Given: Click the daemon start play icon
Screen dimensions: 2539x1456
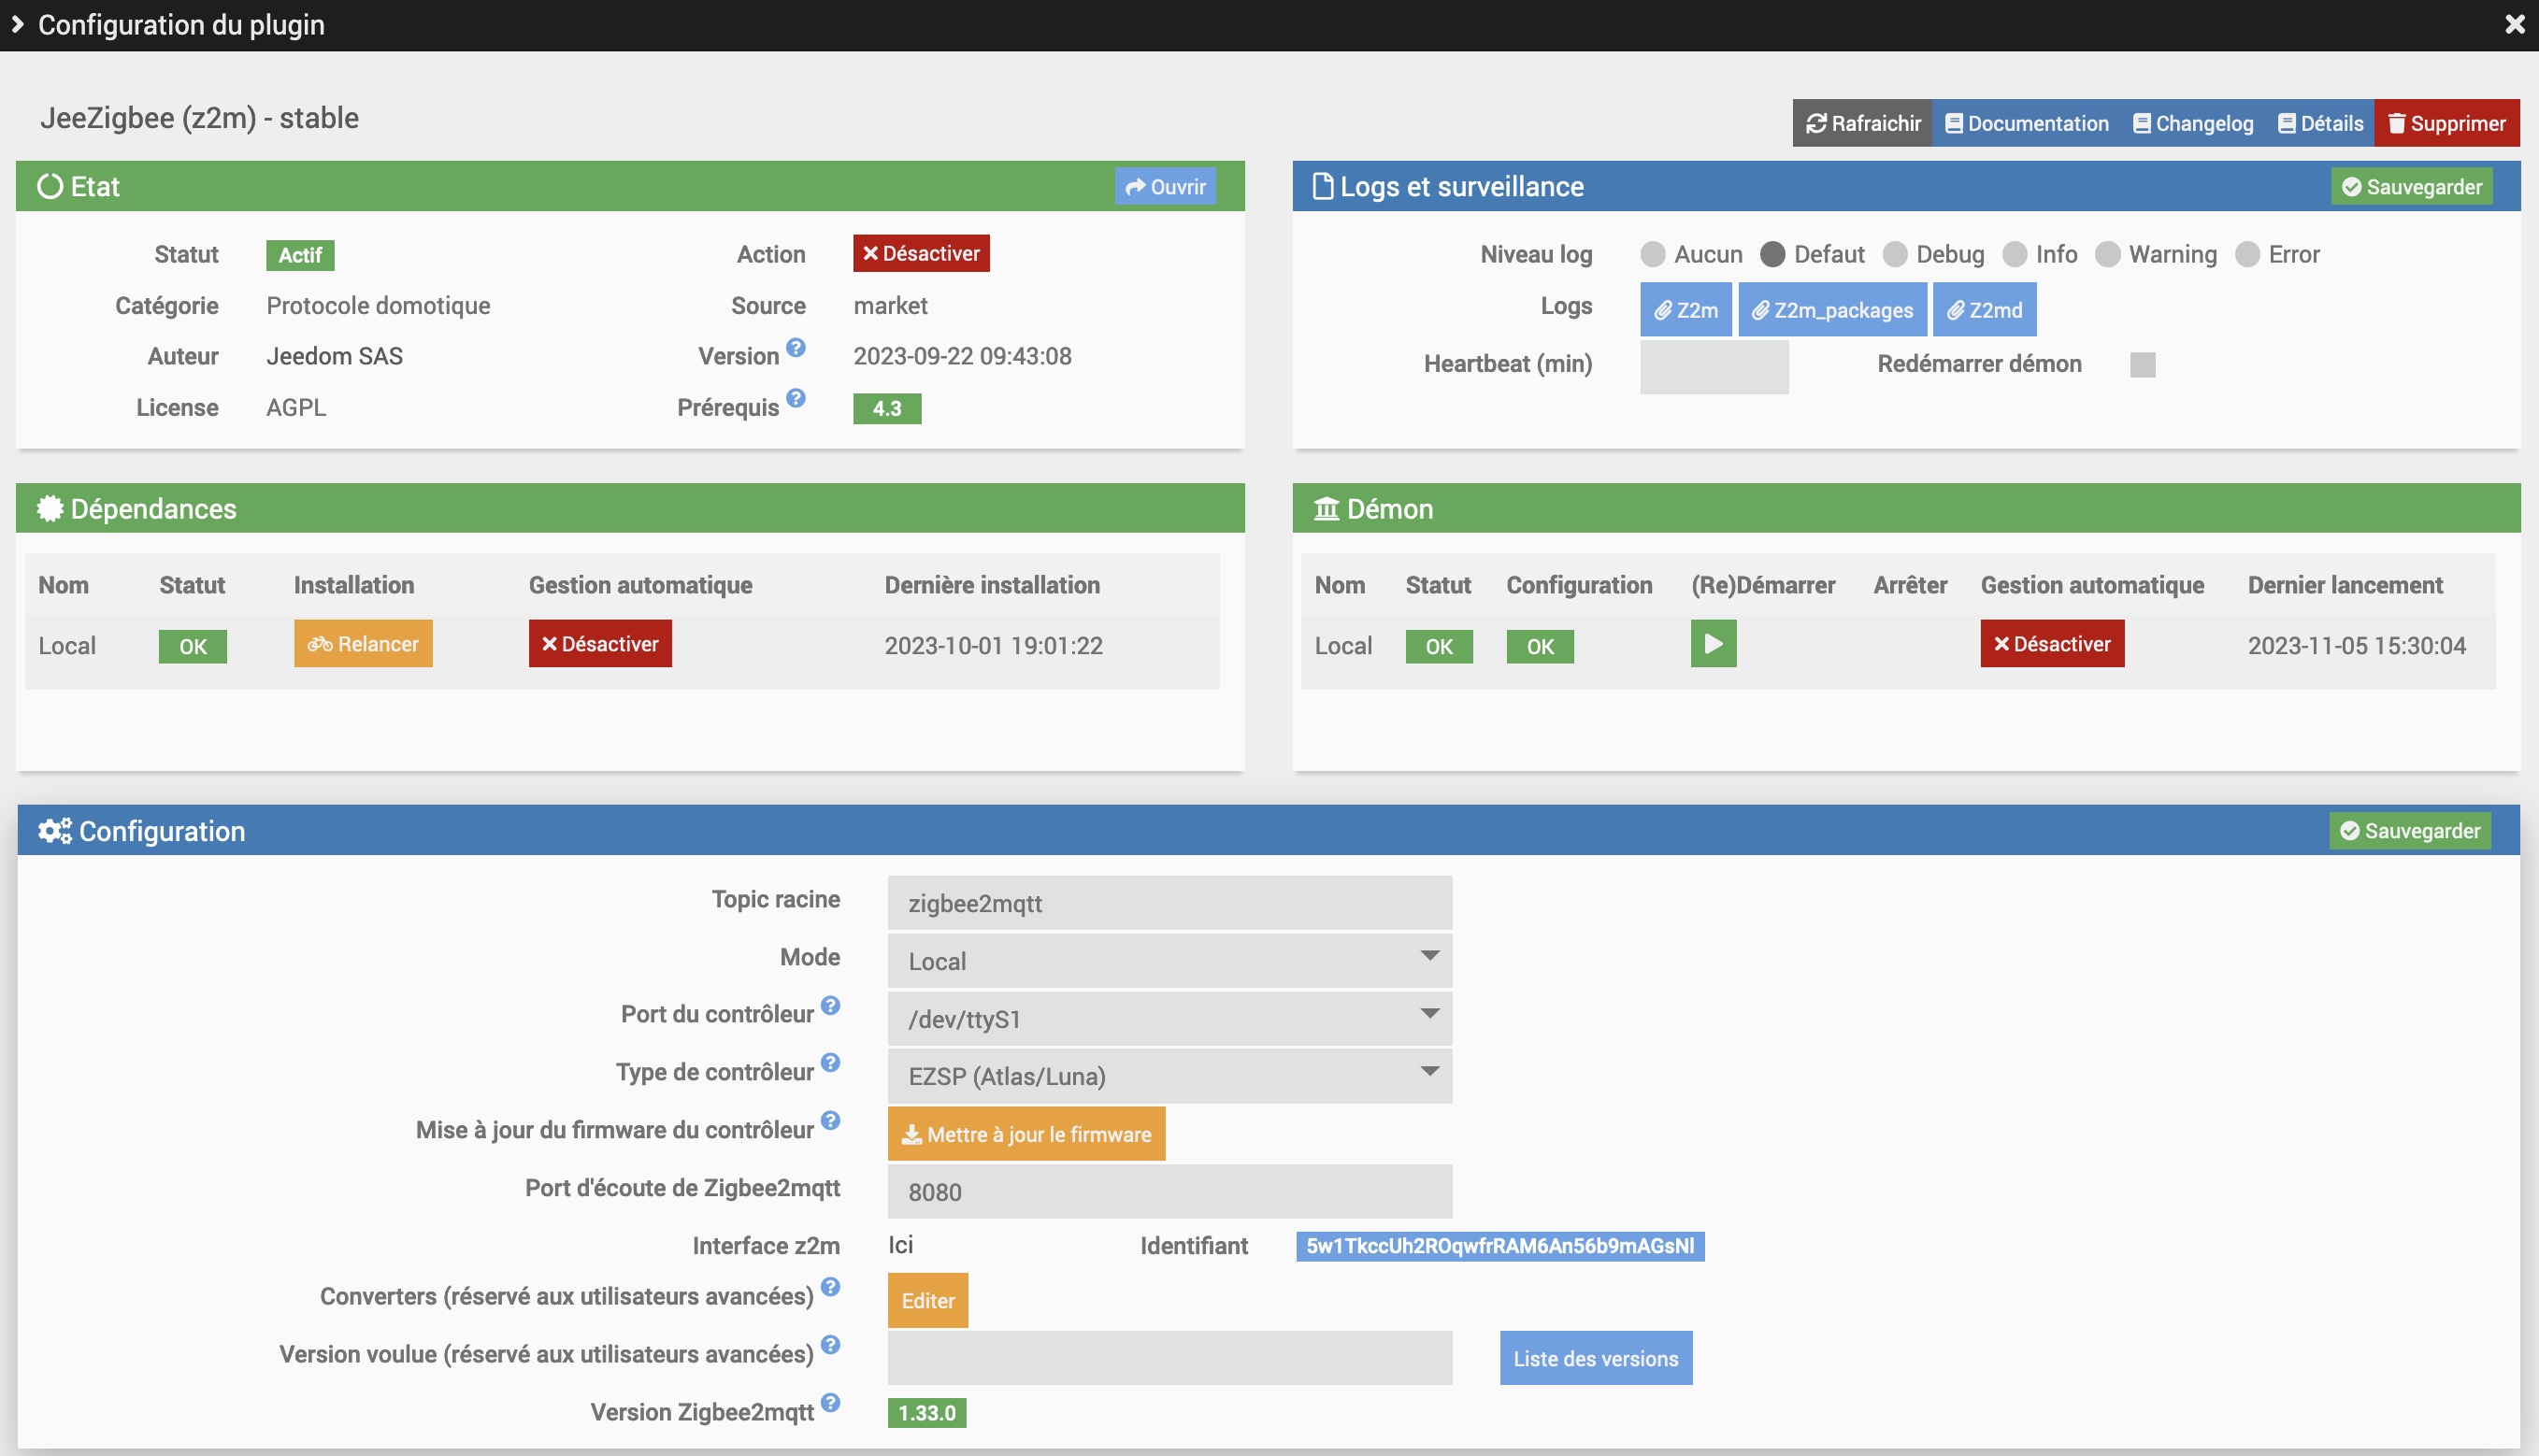Looking at the screenshot, I should (x=1712, y=644).
